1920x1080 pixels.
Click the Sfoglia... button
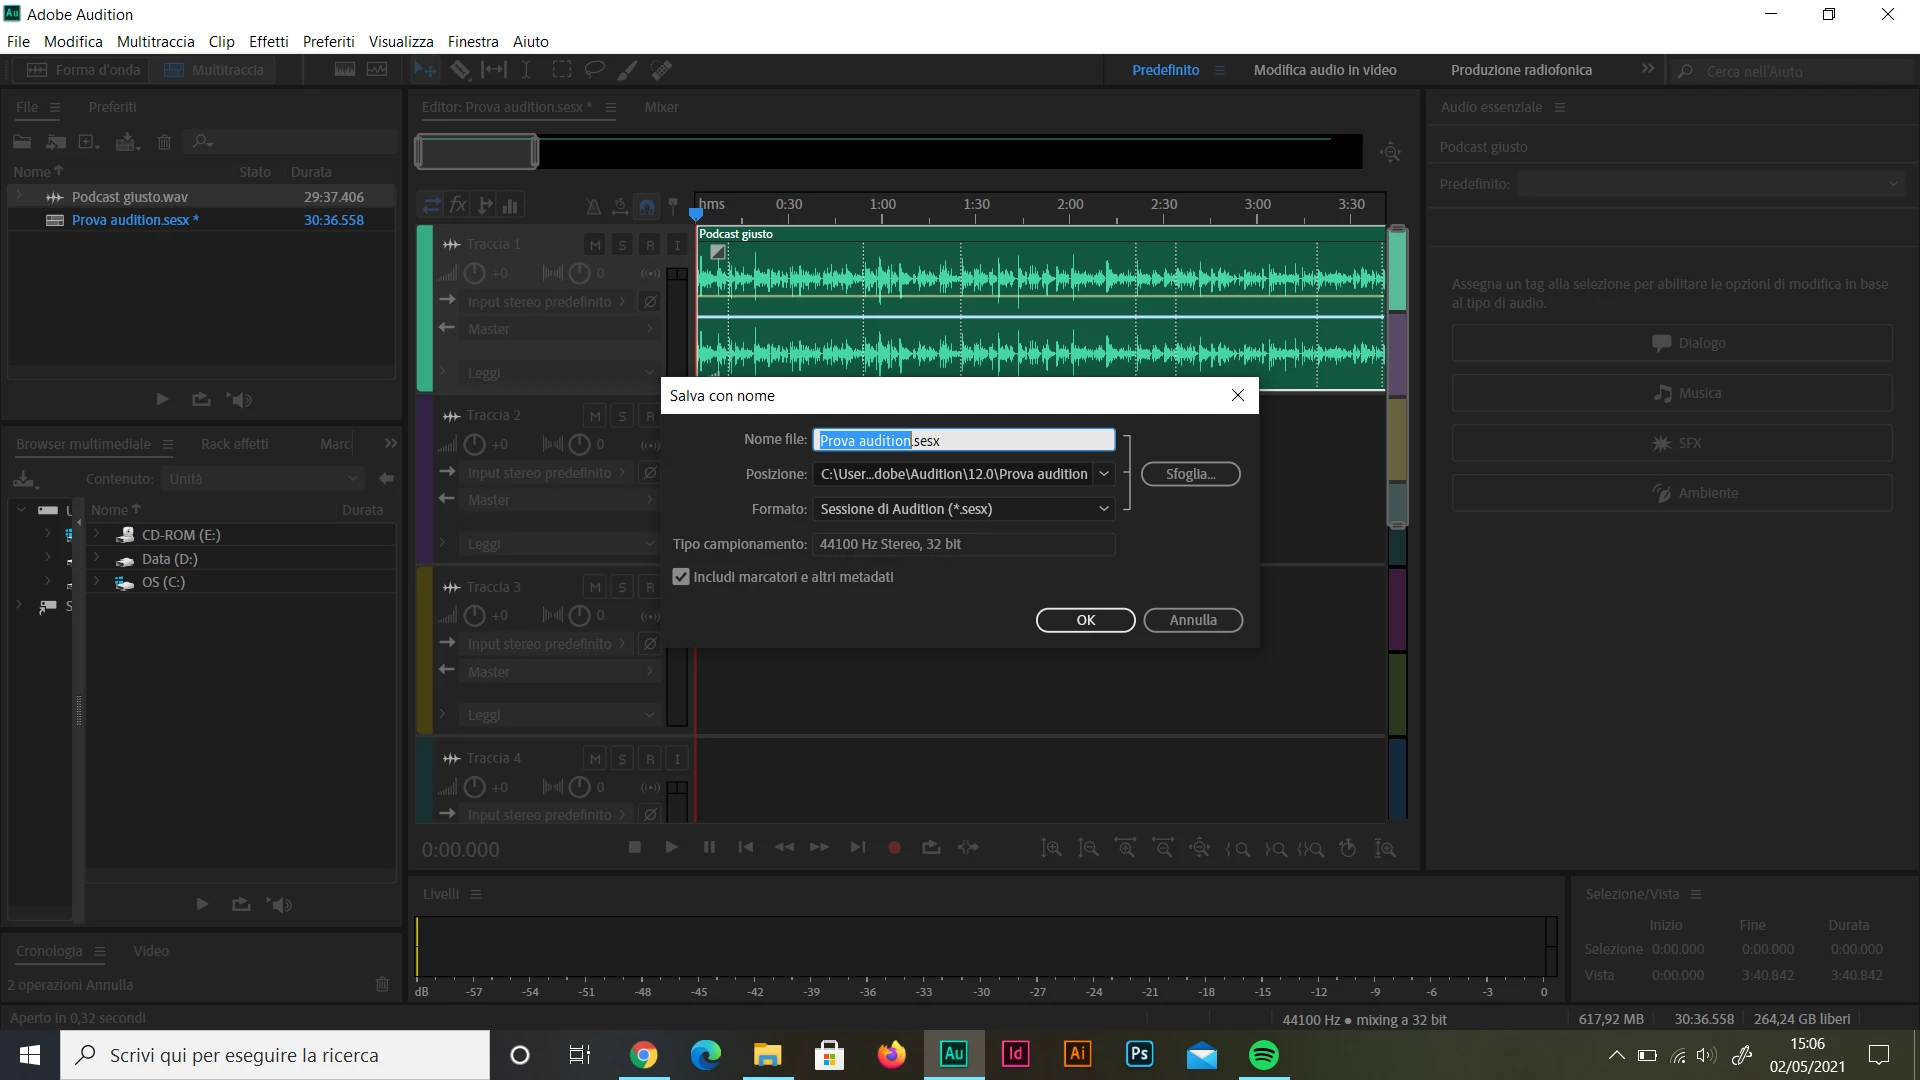point(1190,474)
